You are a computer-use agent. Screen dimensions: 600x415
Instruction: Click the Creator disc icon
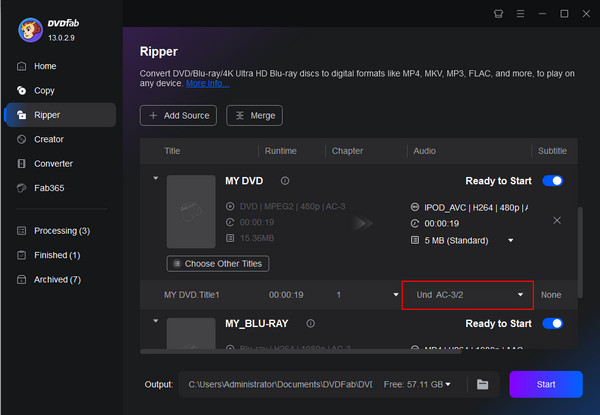coord(21,139)
